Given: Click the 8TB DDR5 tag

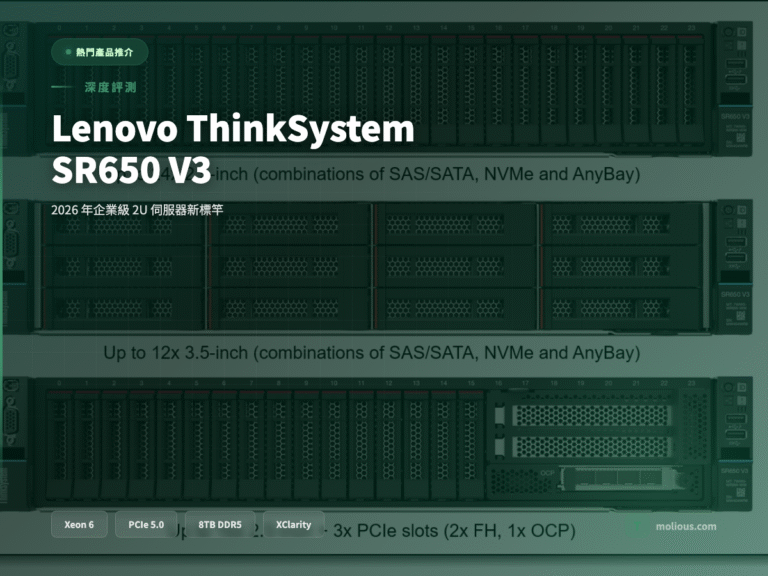Looking at the screenshot, I should (x=220, y=525).
